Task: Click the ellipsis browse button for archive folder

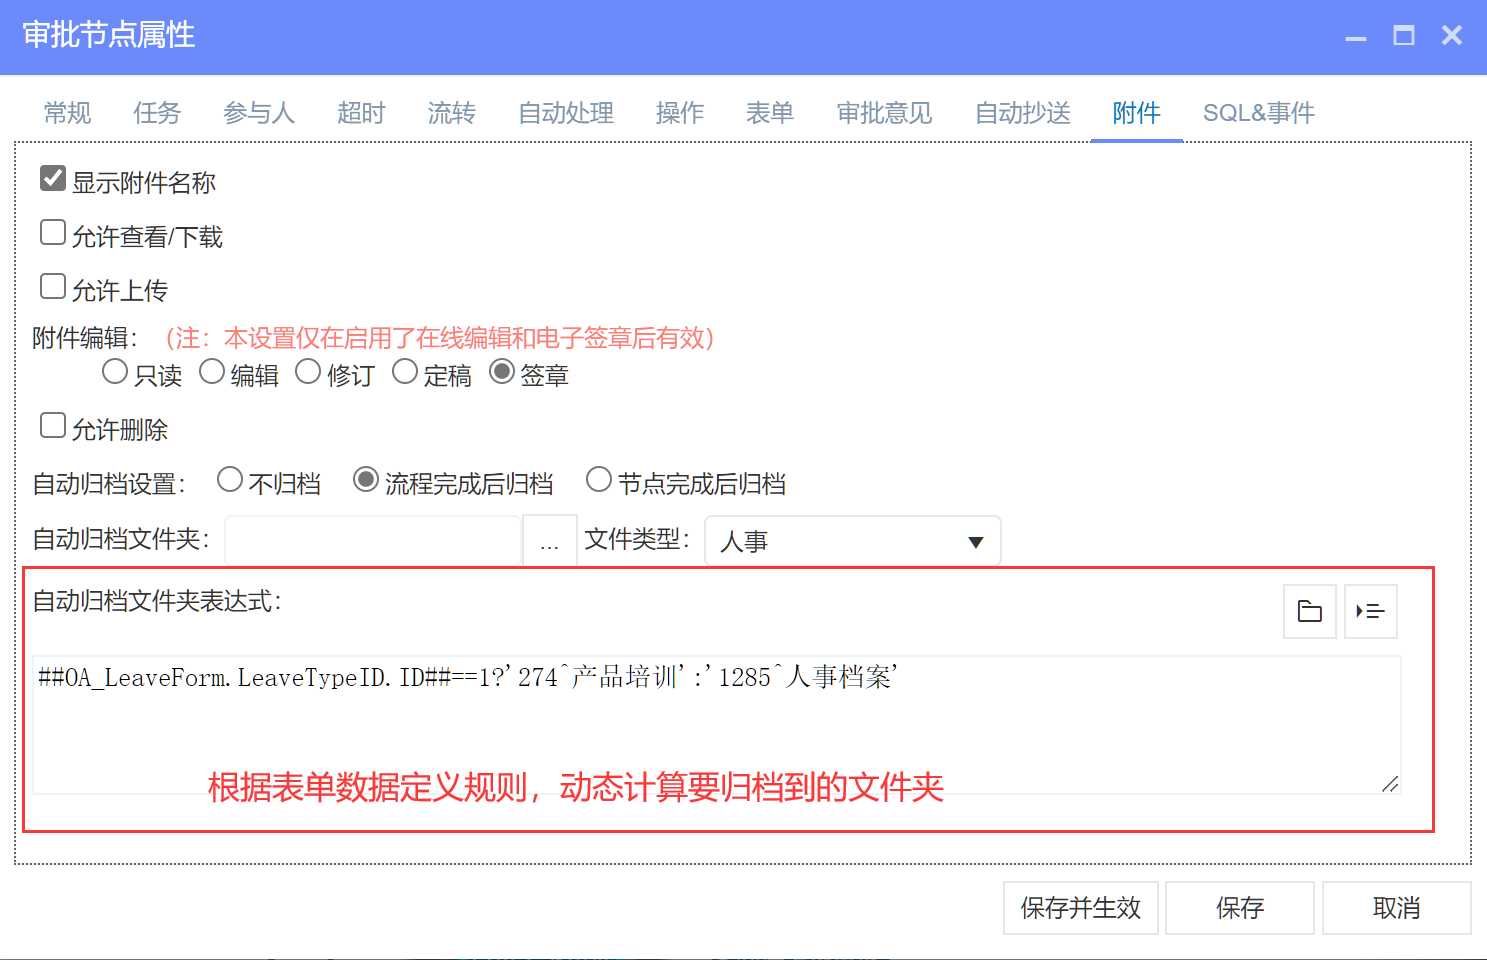Action: coord(549,541)
